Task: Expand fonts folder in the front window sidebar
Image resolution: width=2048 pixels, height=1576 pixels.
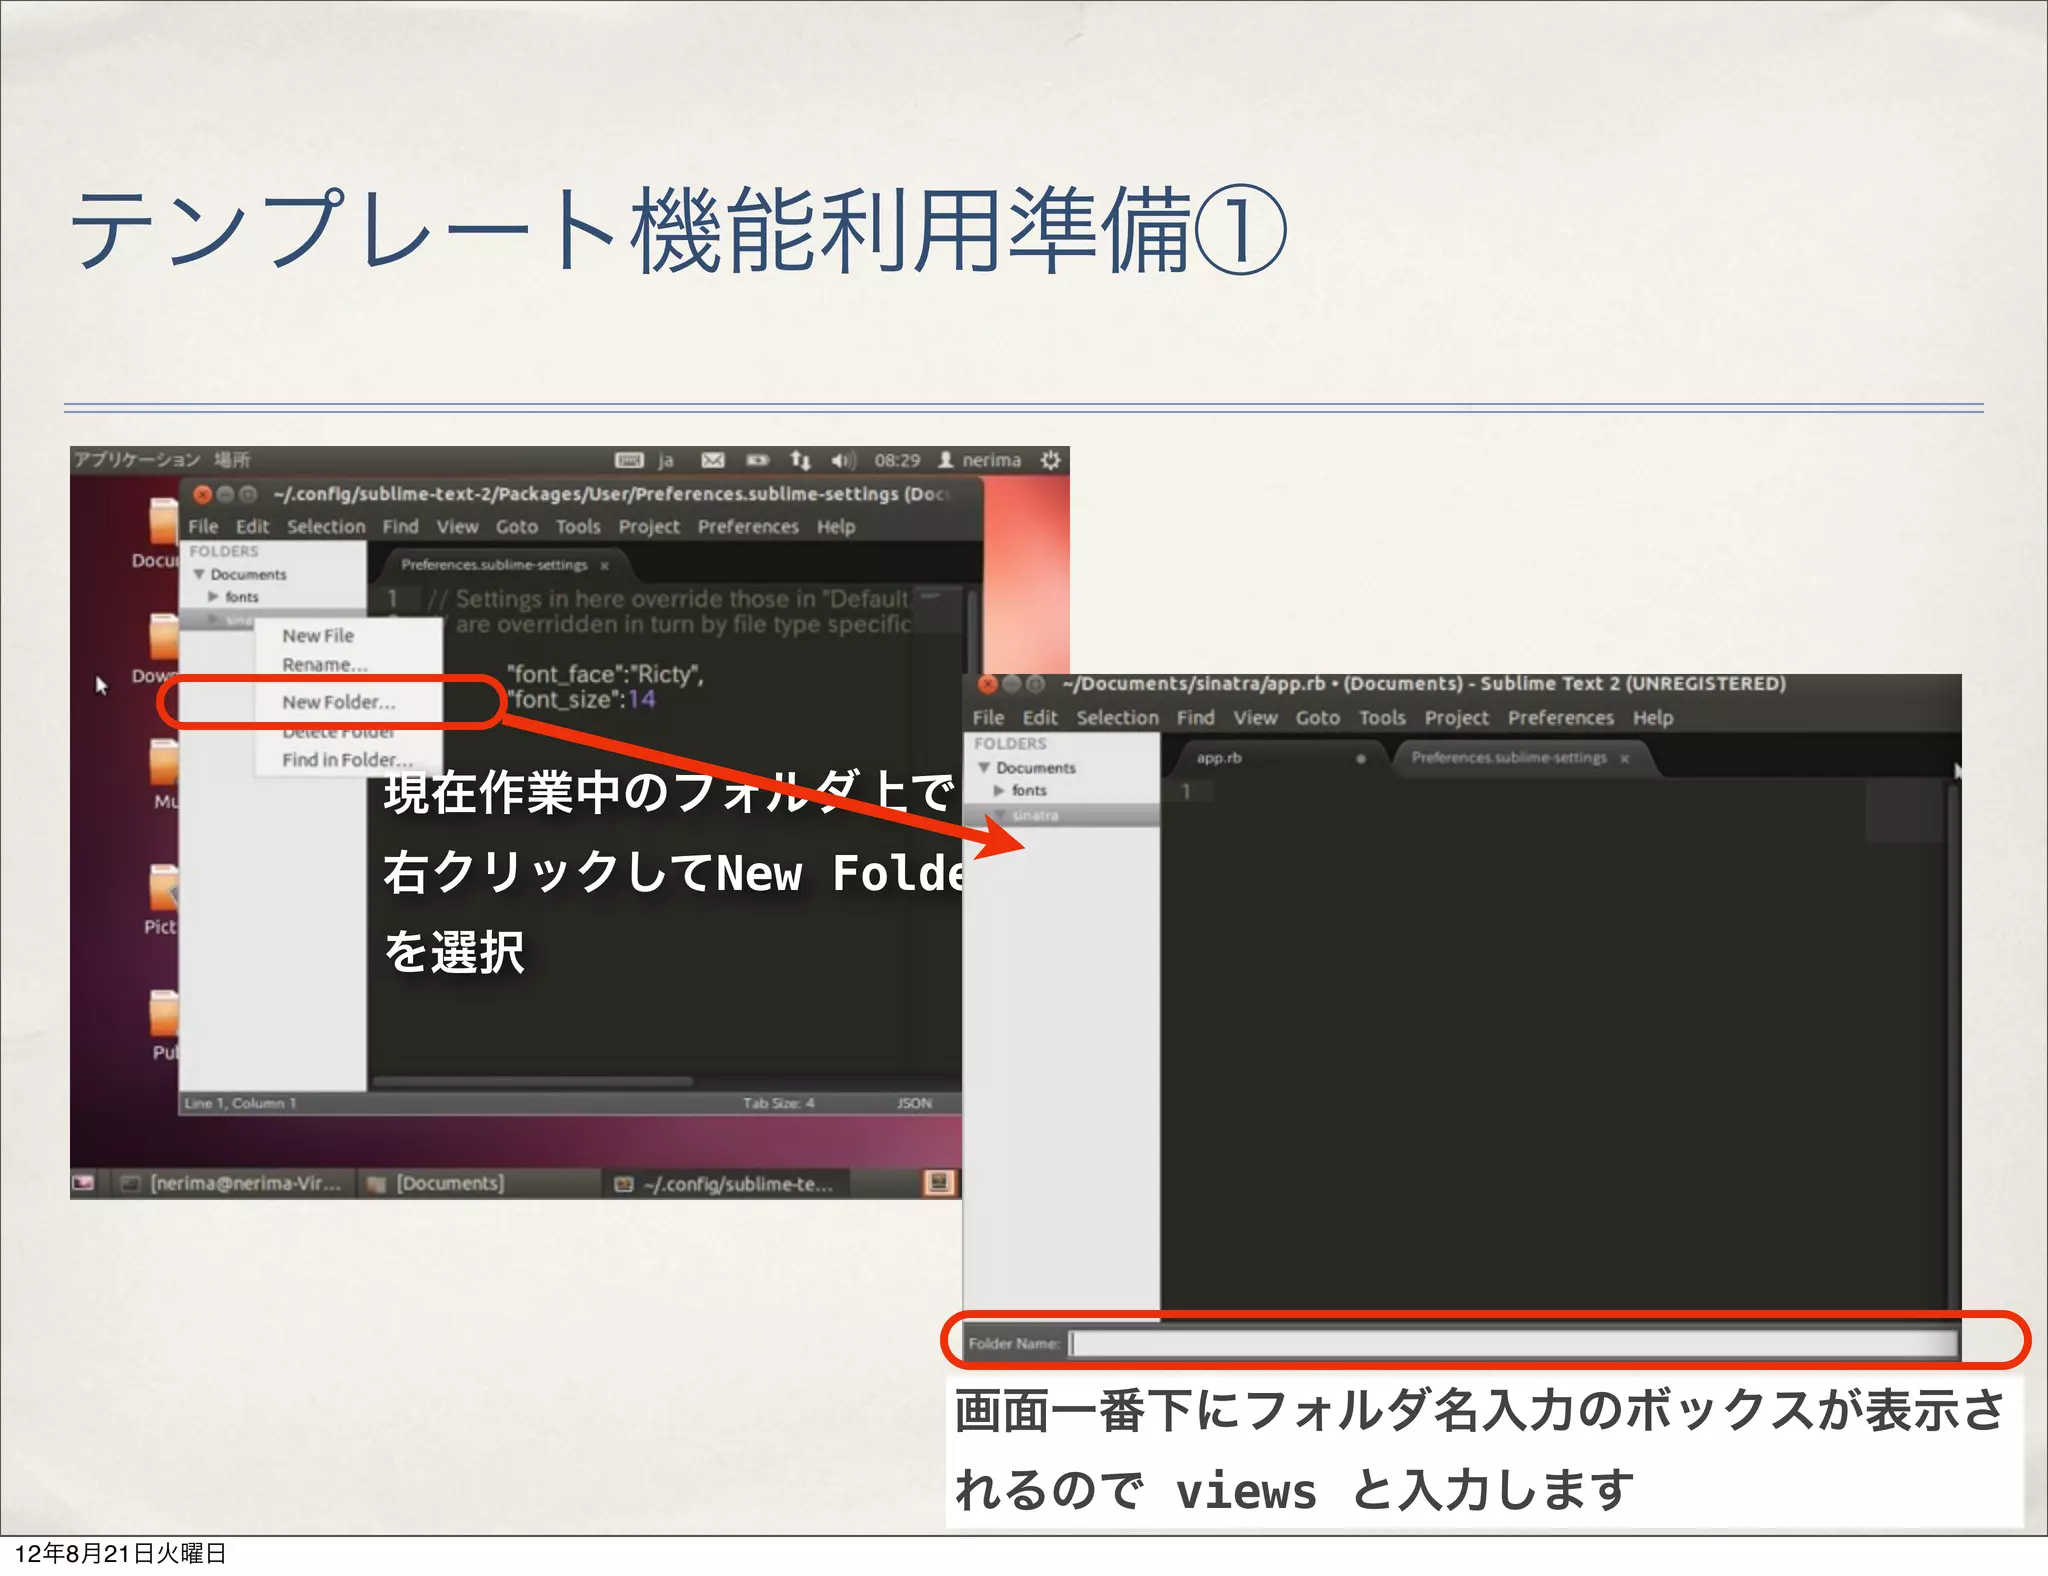Action: point(998,790)
